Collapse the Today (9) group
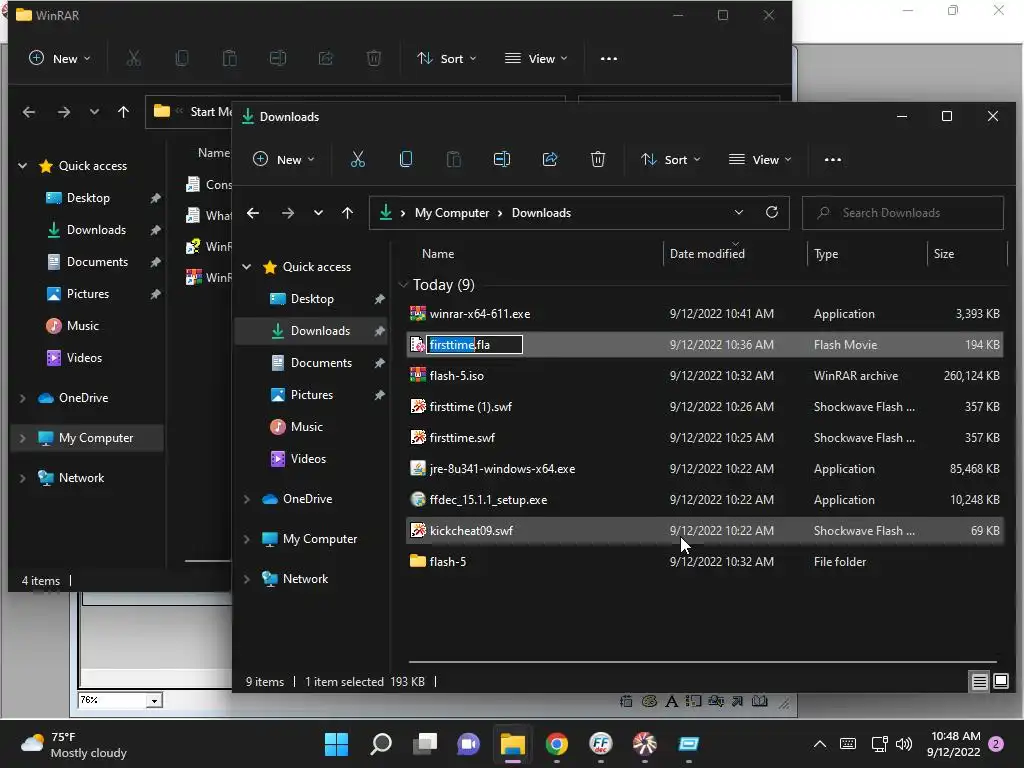This screenshot has height=768, width=1024. 403,285
